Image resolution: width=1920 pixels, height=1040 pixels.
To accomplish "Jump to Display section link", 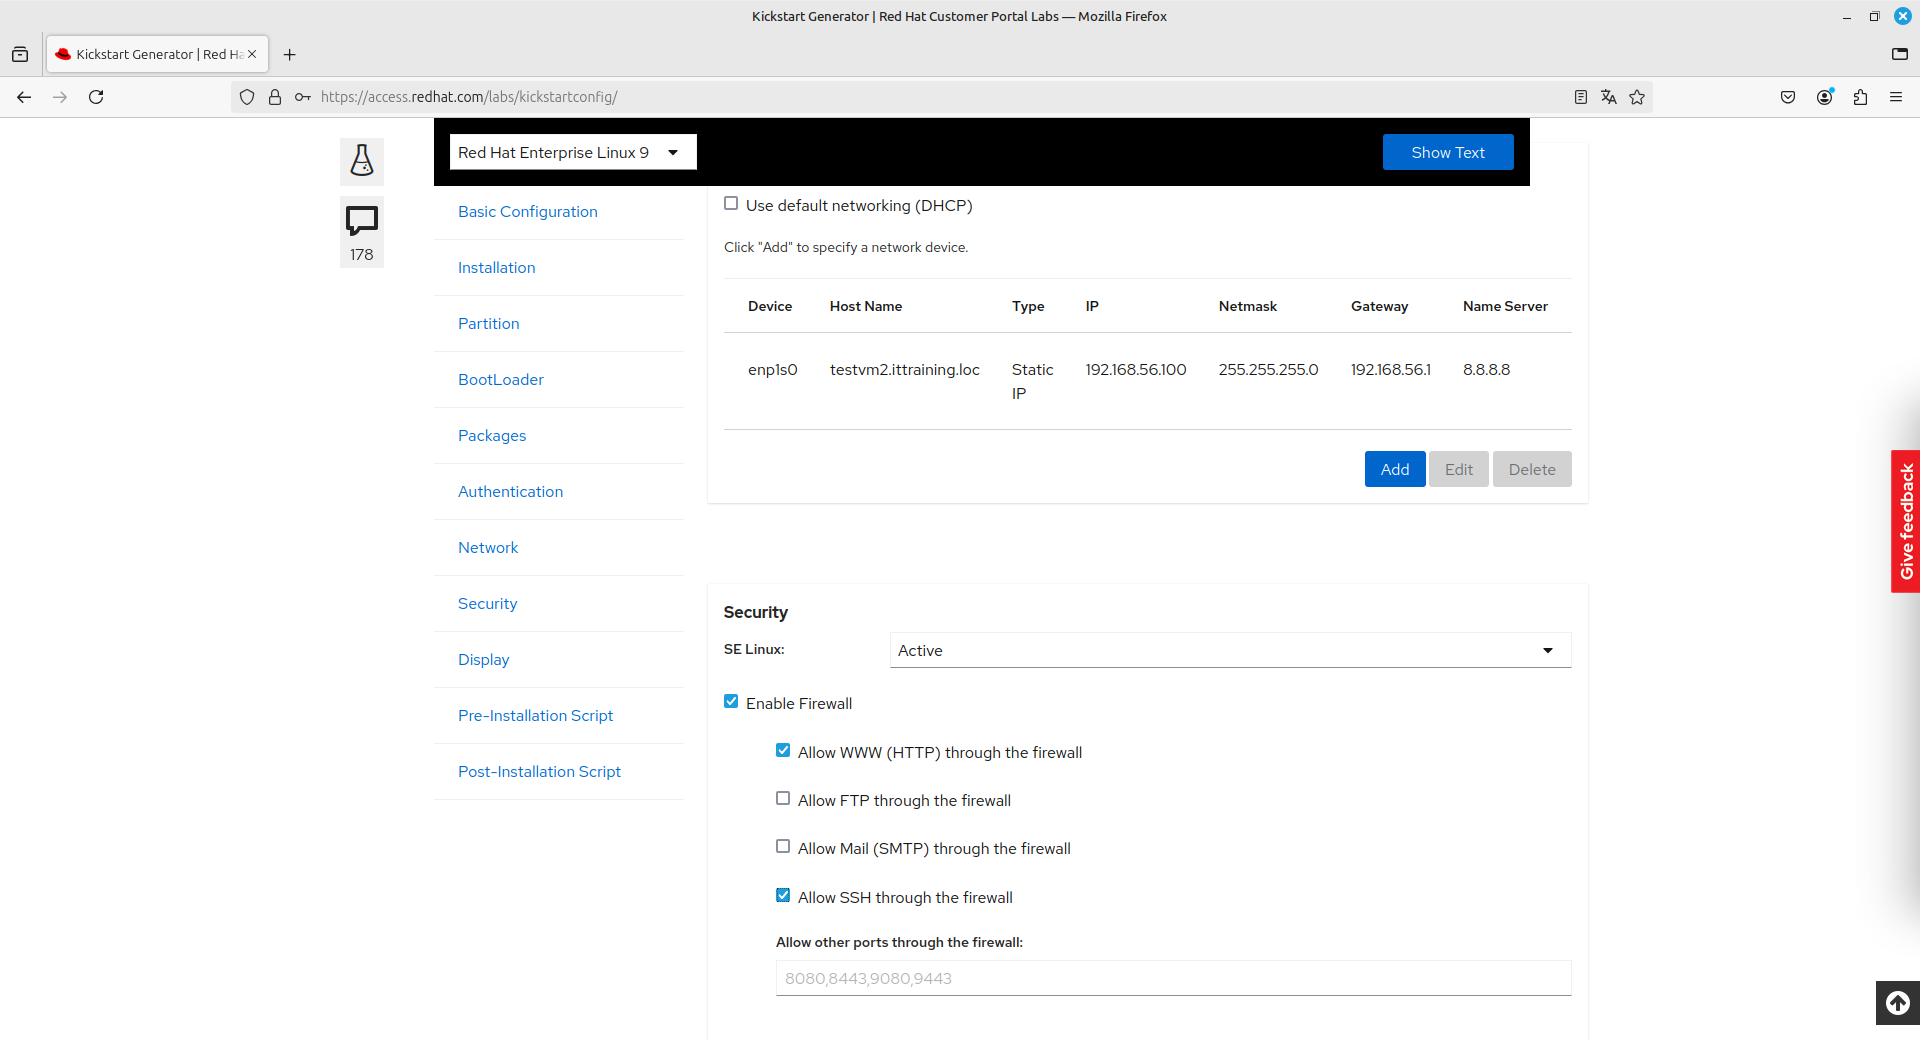I will pos(484,660).
